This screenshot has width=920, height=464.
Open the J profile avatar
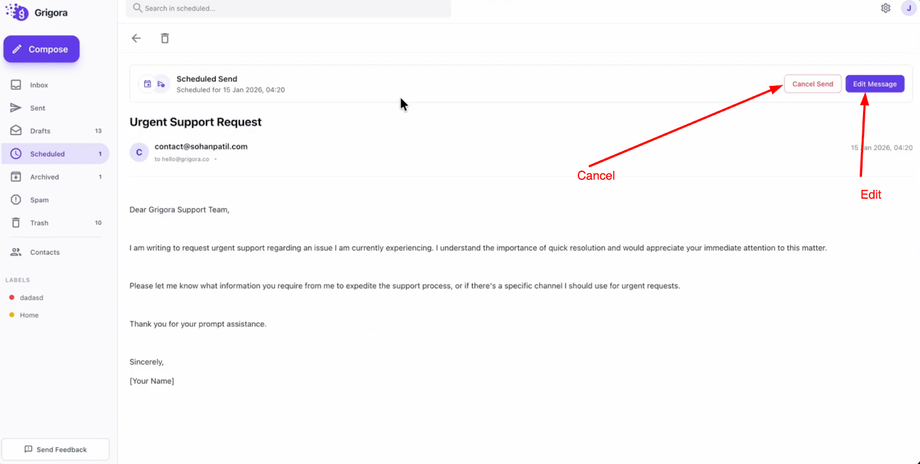909,8
